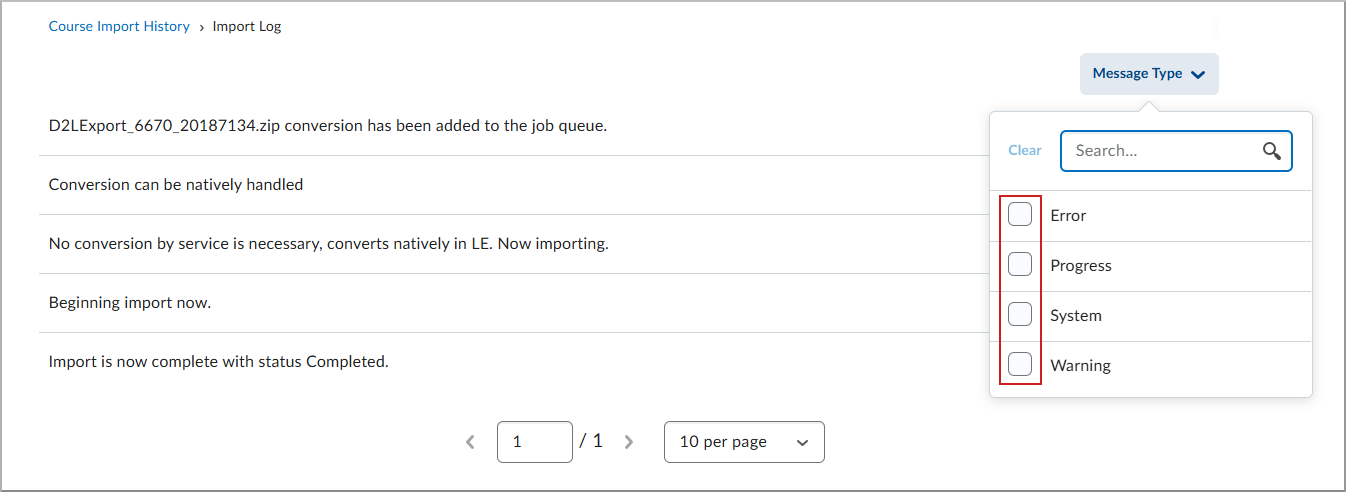1346x492 pixels.
Task: Pick the System option label
Action: point(1076,316)
